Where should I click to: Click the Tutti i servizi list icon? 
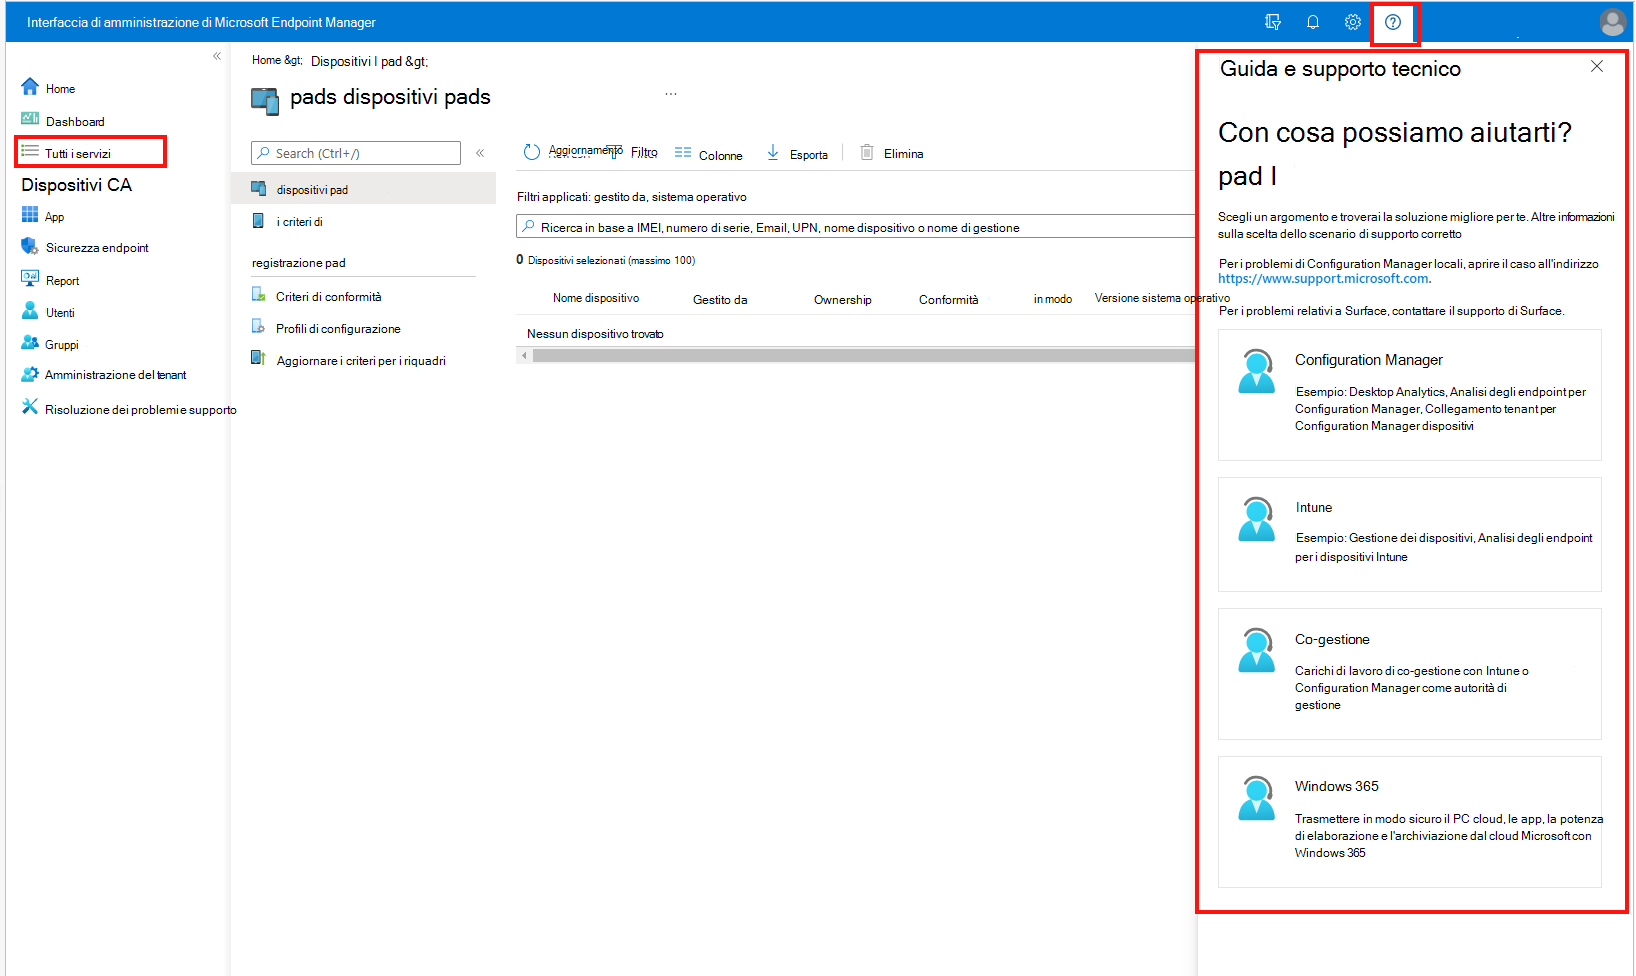[x=30, y=152]
